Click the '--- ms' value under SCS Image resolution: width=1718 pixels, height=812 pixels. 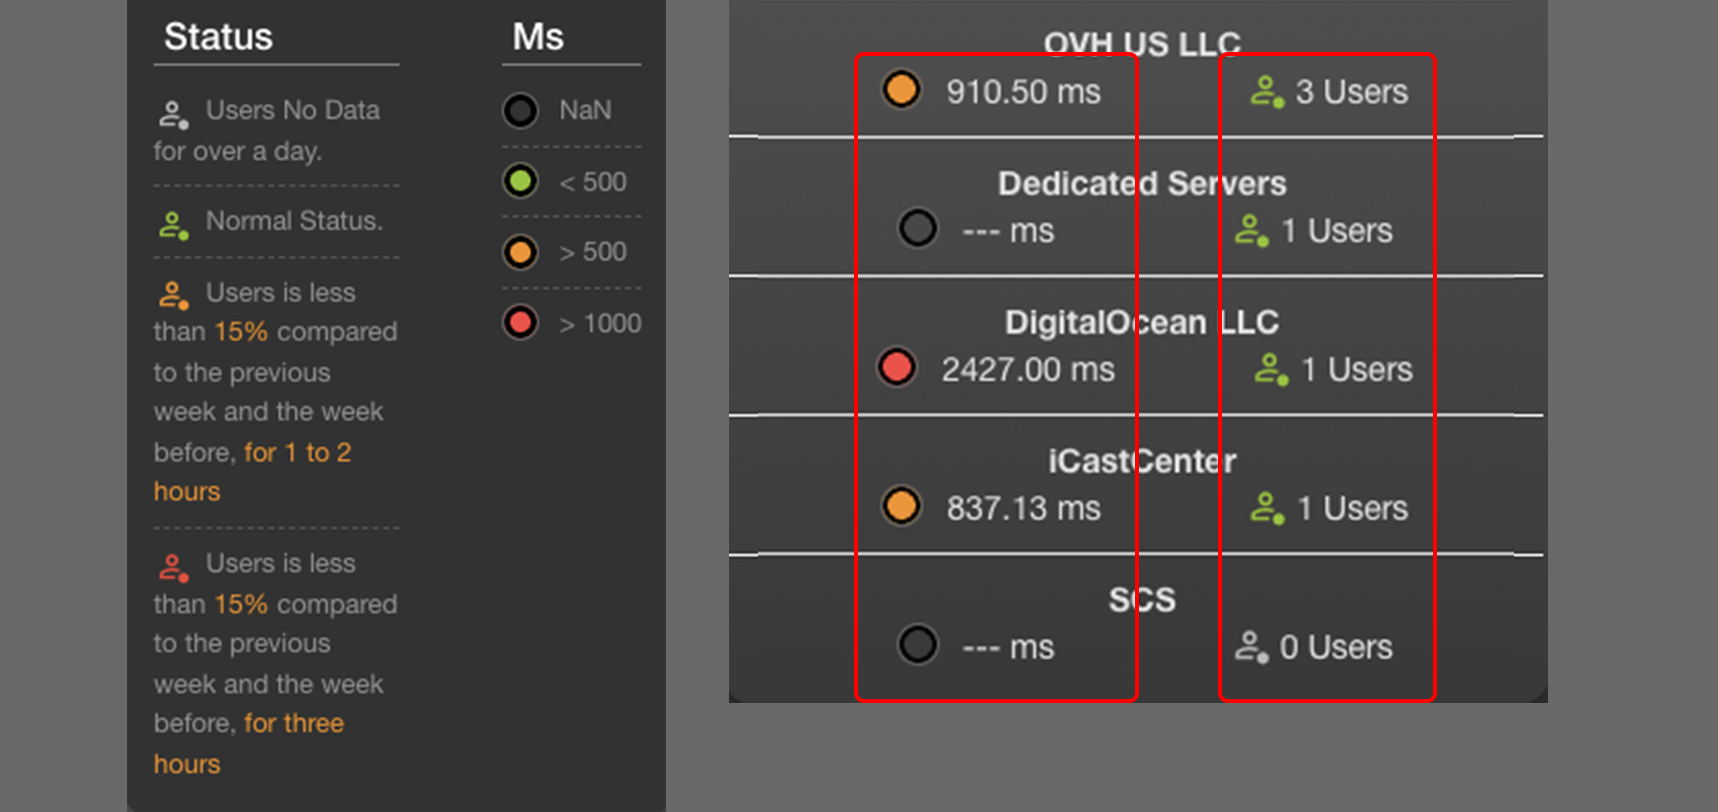[x=1008, y=647]
